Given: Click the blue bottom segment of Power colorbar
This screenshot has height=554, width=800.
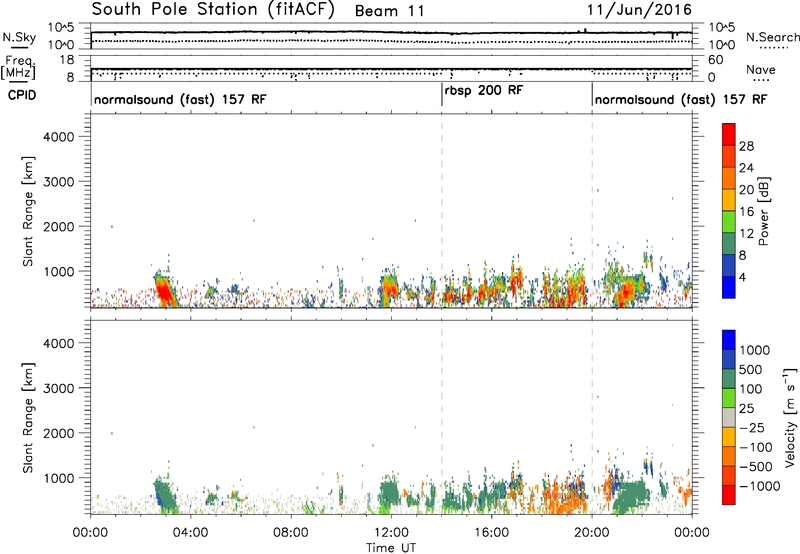Looking at the screenshot, I should point(729,287).
